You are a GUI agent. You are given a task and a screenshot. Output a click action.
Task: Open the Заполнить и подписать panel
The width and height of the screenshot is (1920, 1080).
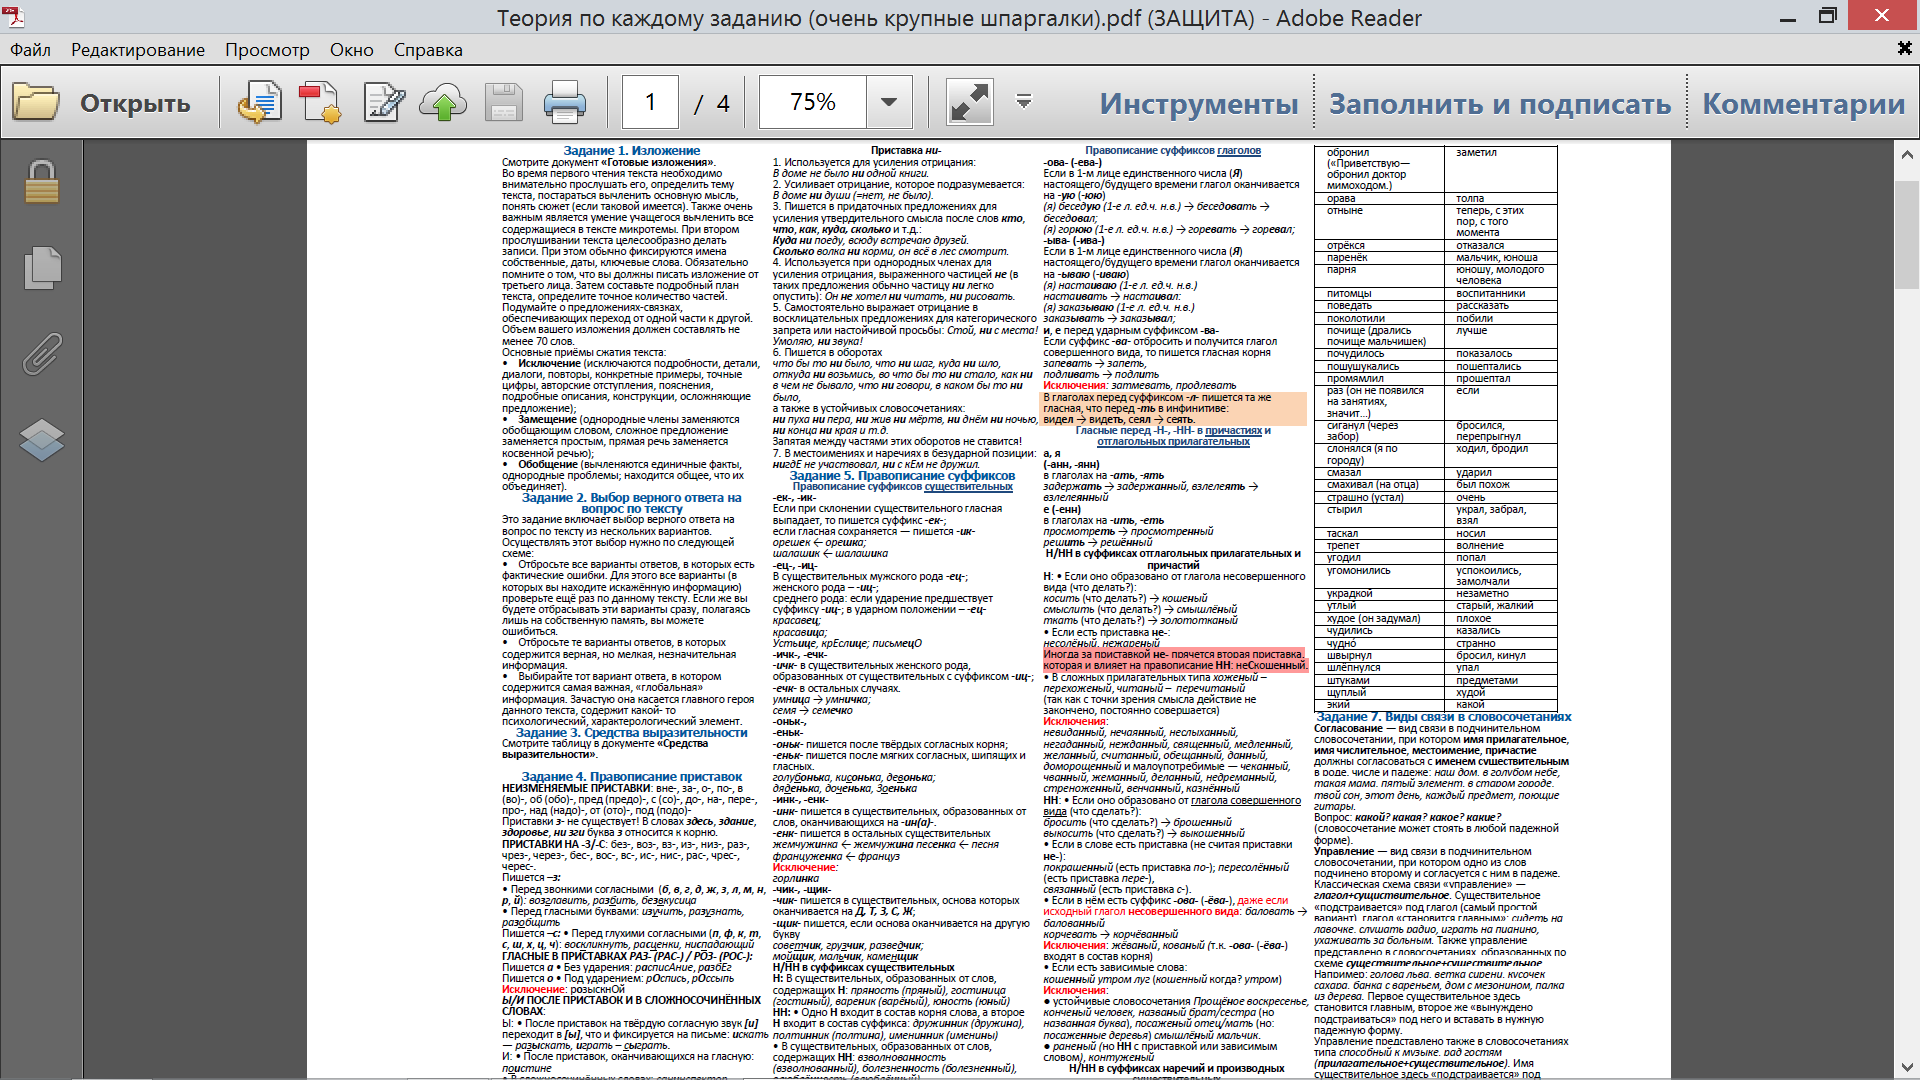point(1500,103)
